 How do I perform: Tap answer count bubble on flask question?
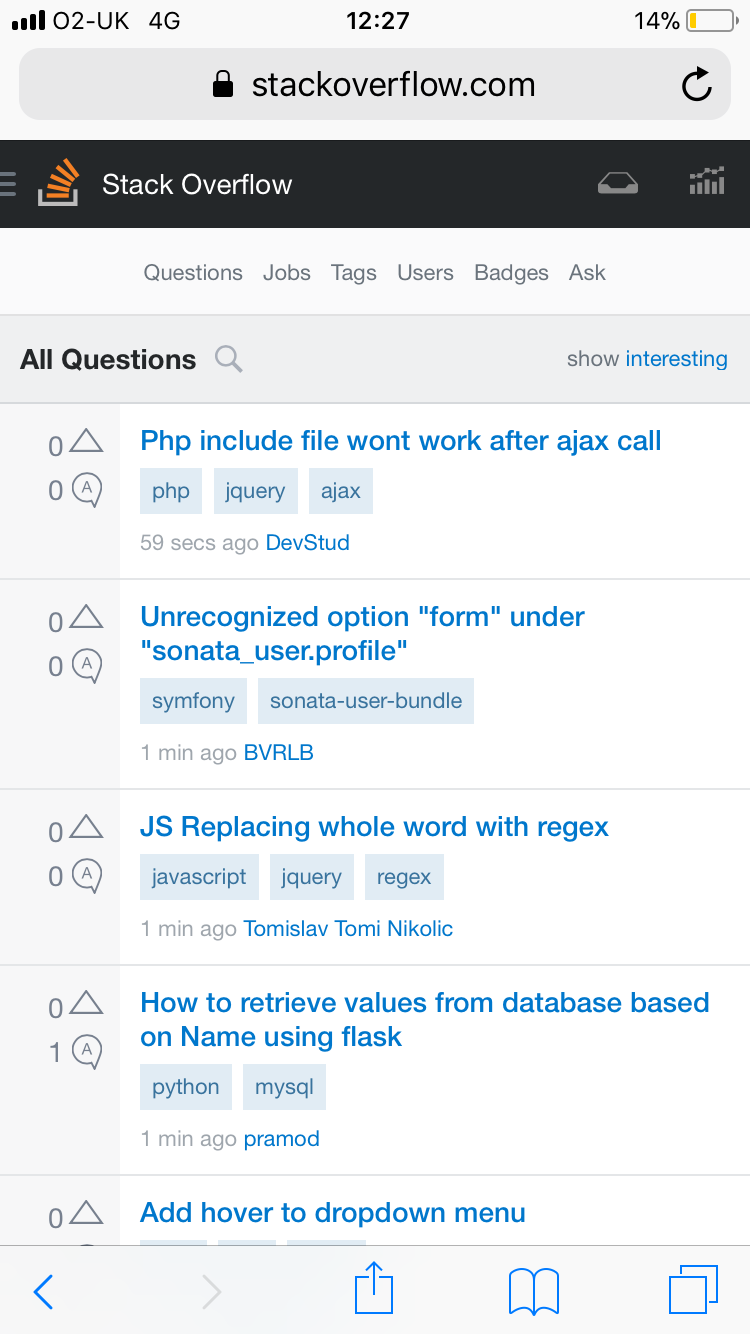[87, 1051]
